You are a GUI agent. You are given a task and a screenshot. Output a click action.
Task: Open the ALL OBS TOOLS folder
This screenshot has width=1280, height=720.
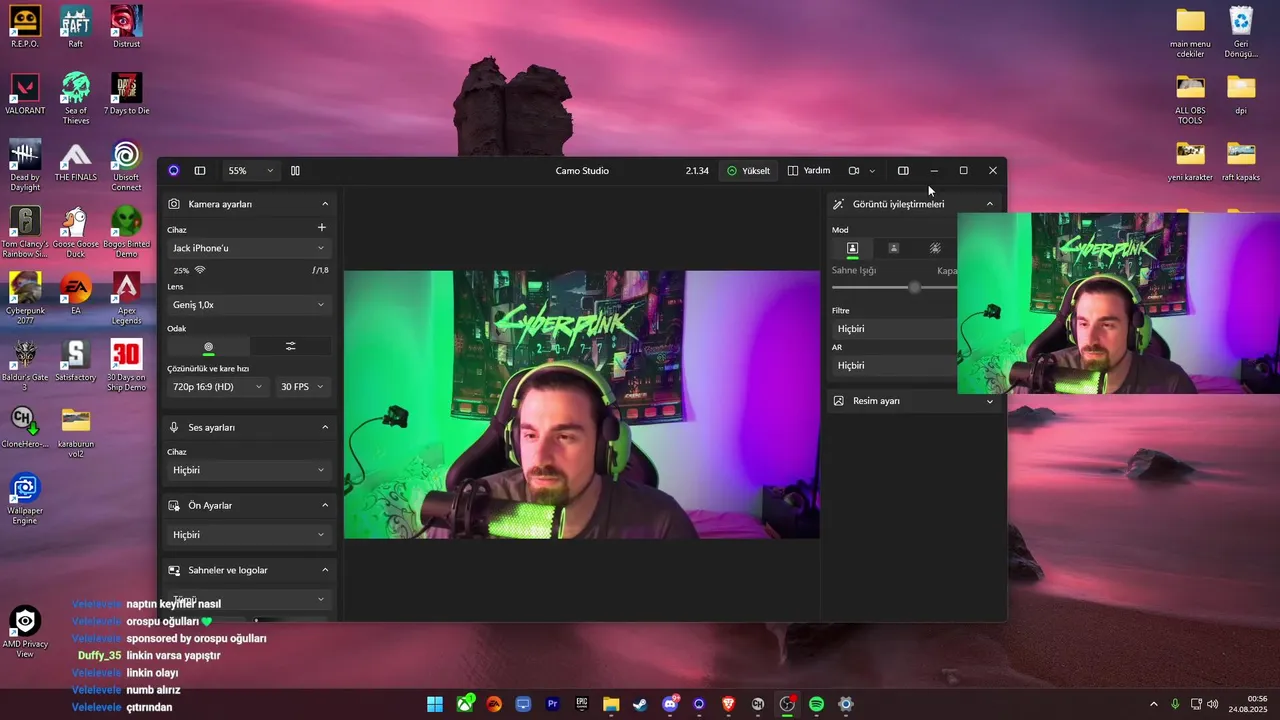1190,98
